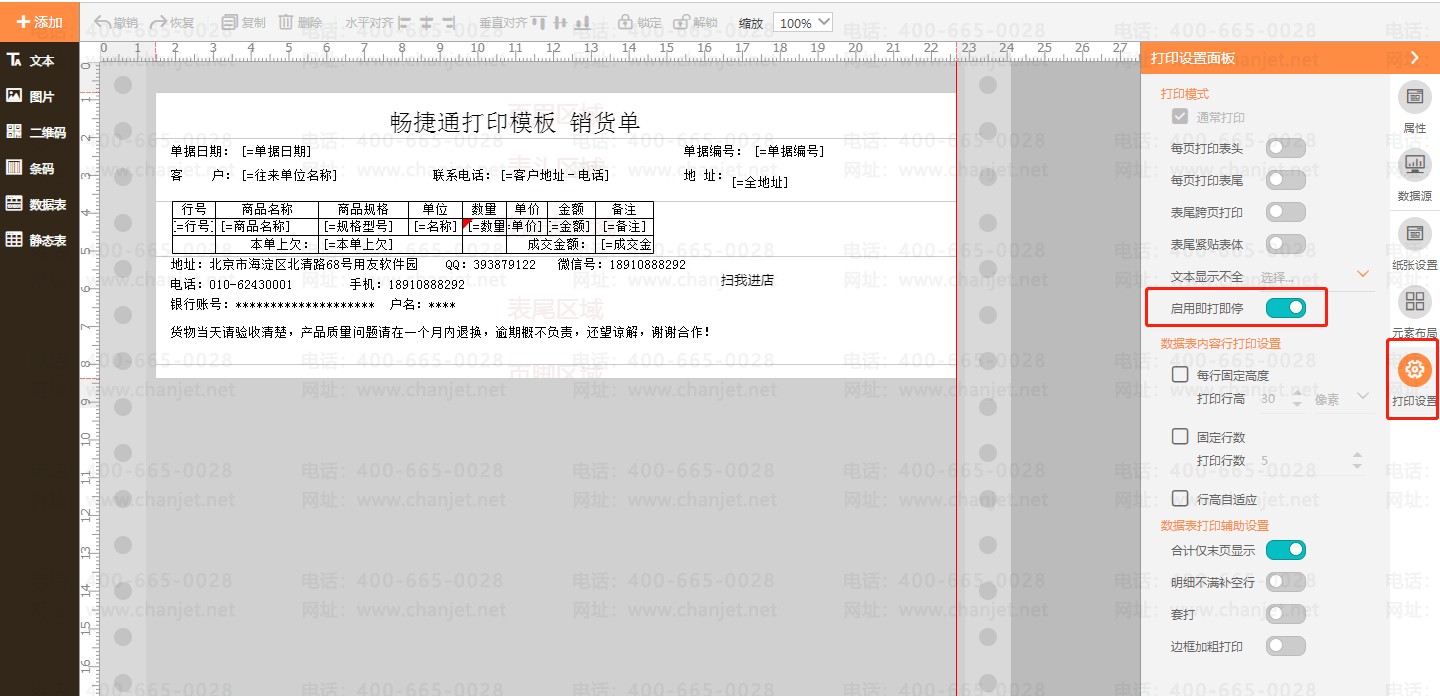This screenshot has height=696, width=1440.
Task: Align elements horizontally to the right
Action: tap(448, 22)
